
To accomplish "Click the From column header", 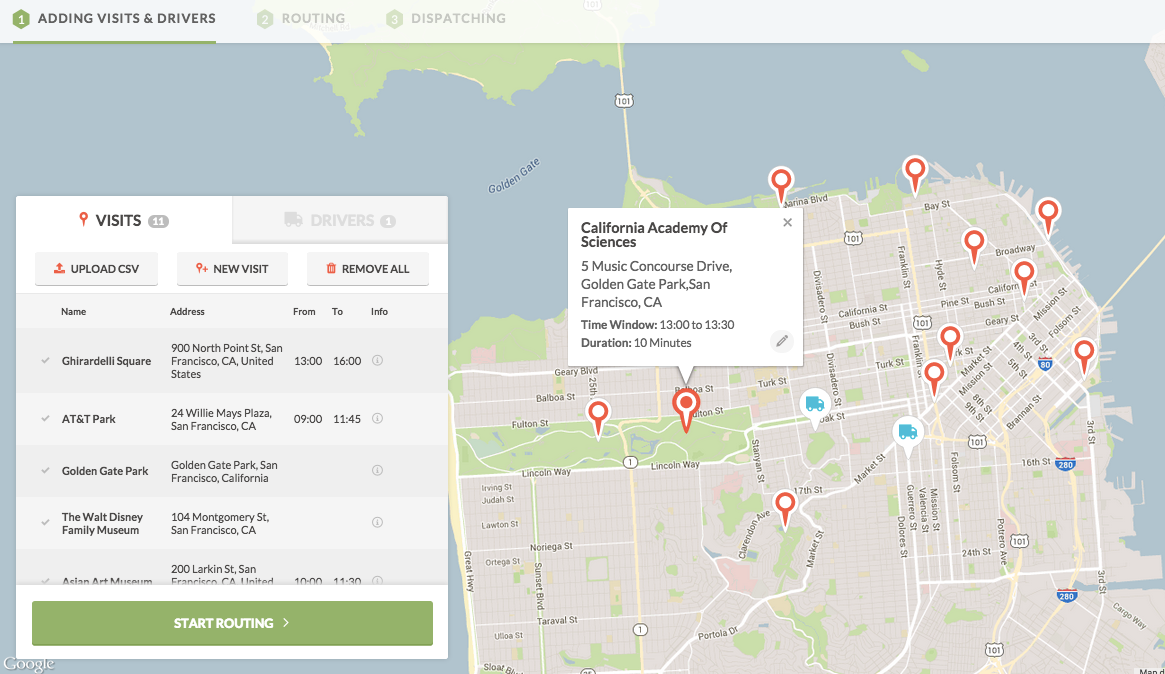I will pos(304,311).
